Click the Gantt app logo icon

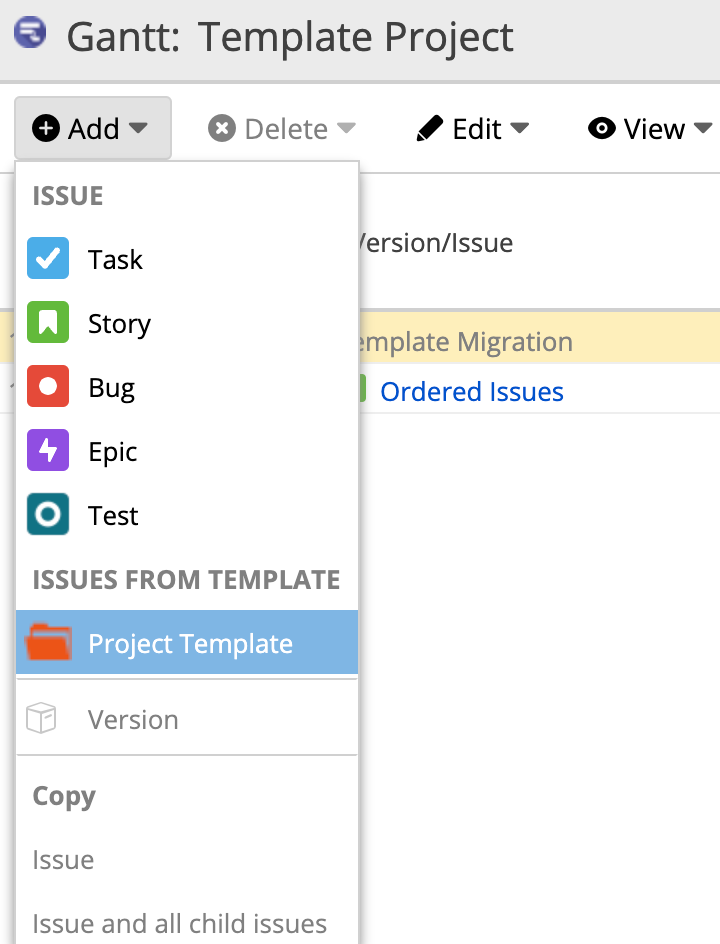(x=31, y=35)
